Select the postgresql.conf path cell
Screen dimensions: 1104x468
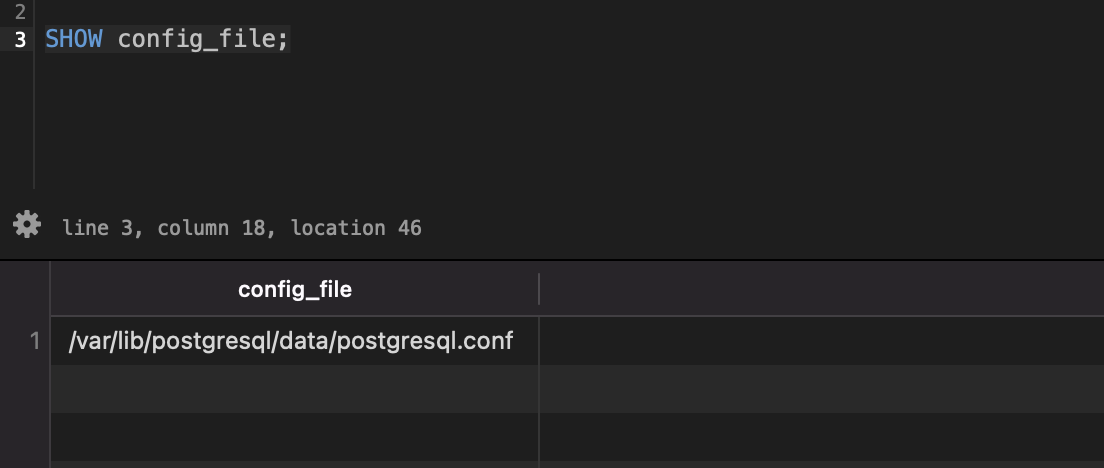click(290, 342)
